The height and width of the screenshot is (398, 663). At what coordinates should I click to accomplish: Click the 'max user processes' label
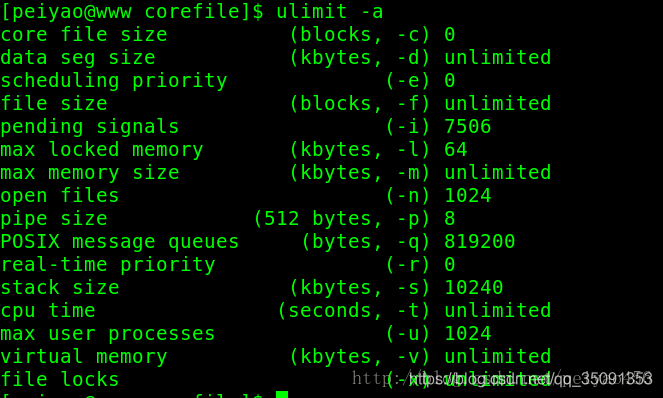(x=108, y=334)
